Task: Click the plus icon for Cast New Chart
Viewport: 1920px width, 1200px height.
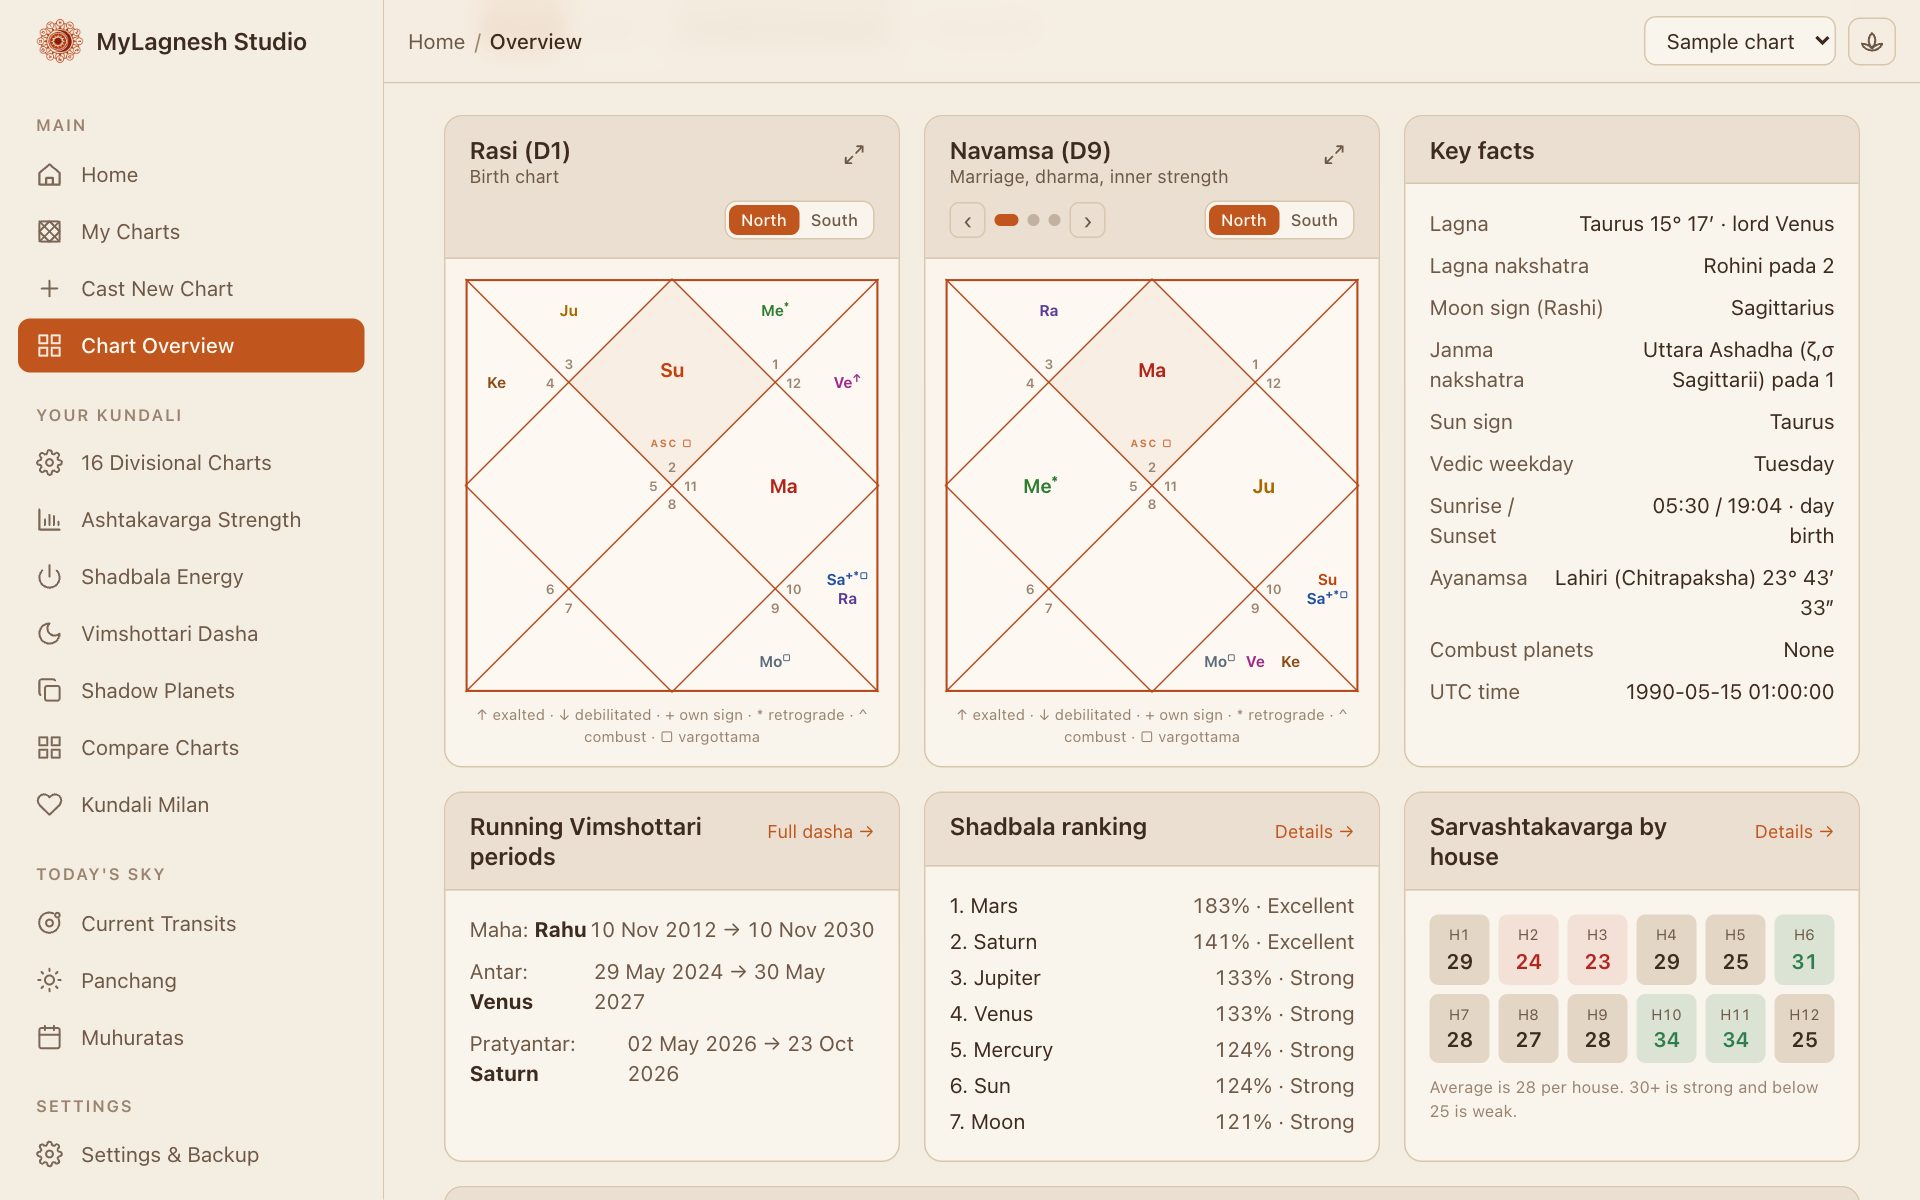Action: coord(49,289)
